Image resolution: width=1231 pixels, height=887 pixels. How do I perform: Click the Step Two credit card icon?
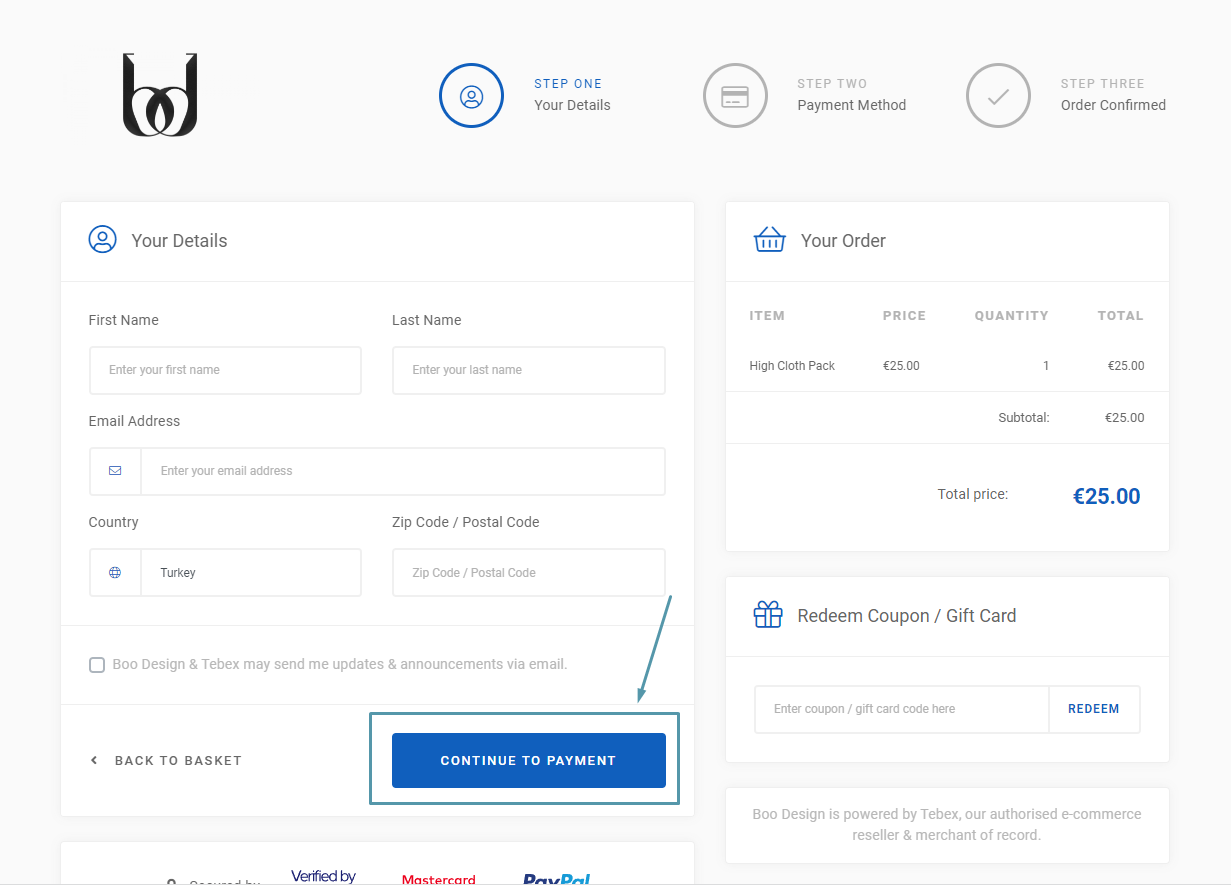735,96
